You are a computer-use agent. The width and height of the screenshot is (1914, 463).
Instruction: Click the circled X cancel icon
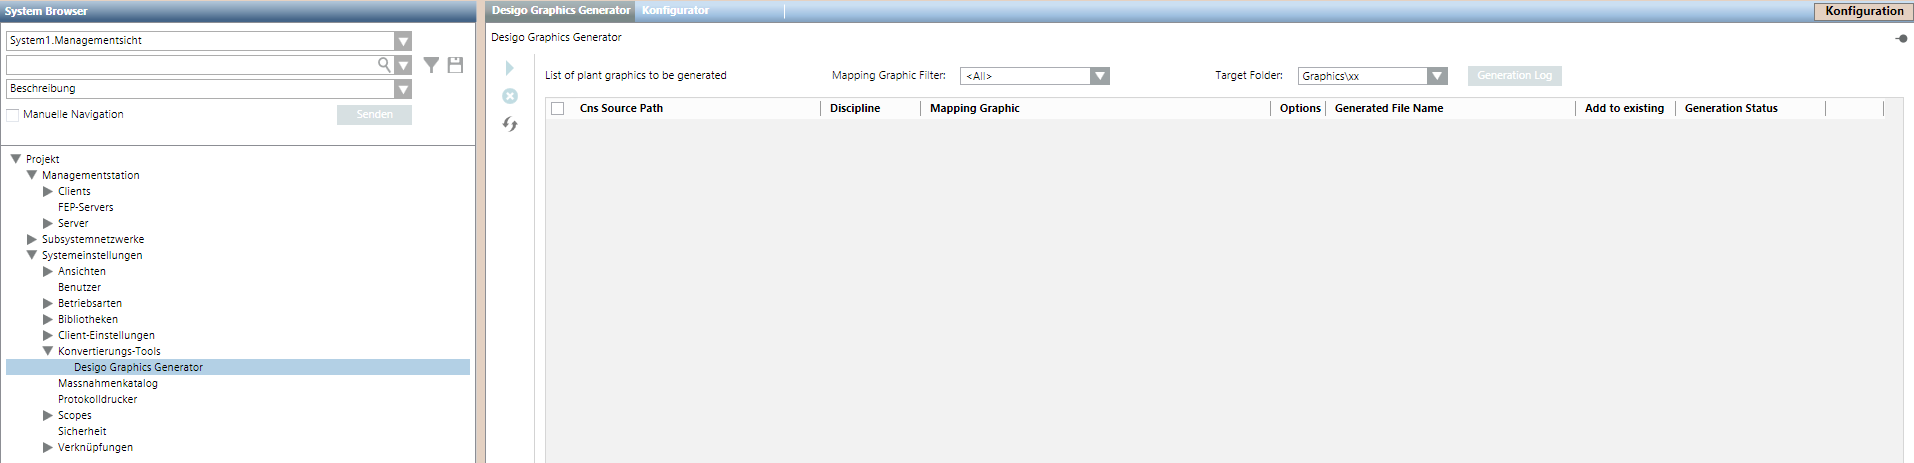[510, 96]
